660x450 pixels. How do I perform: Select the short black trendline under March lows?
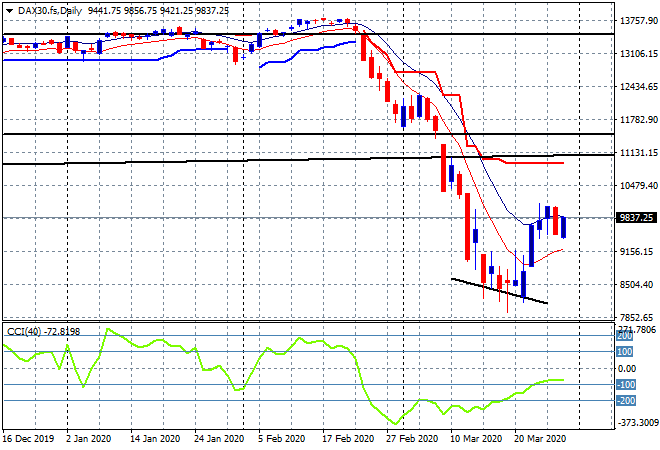[499, 291]
